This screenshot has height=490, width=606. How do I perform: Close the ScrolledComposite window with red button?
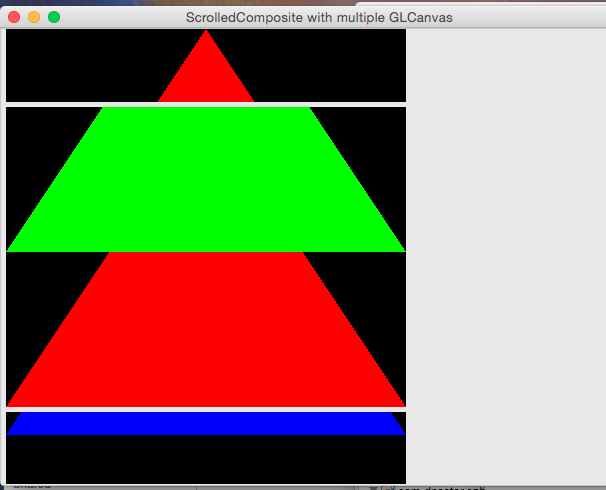tap(14, 17)
